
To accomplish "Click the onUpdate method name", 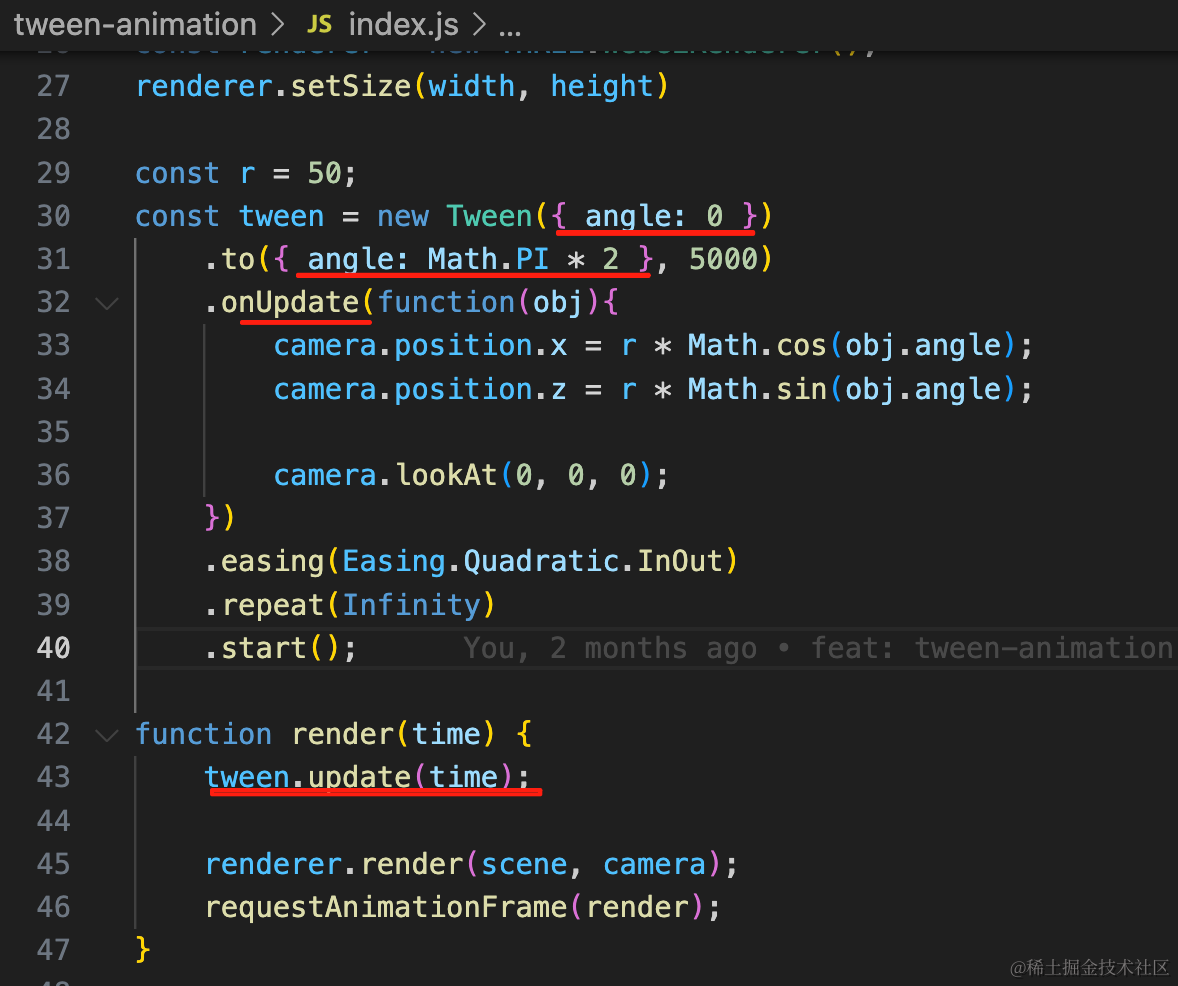I will coord(290,303).
